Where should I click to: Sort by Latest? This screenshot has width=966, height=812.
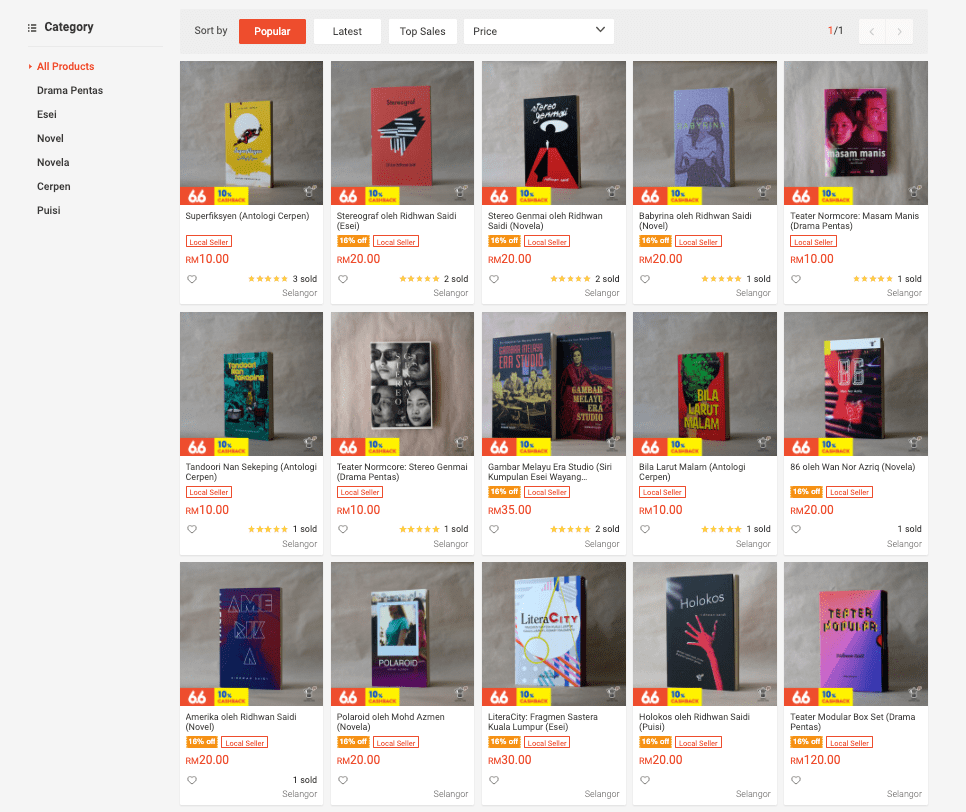point(347,31)
